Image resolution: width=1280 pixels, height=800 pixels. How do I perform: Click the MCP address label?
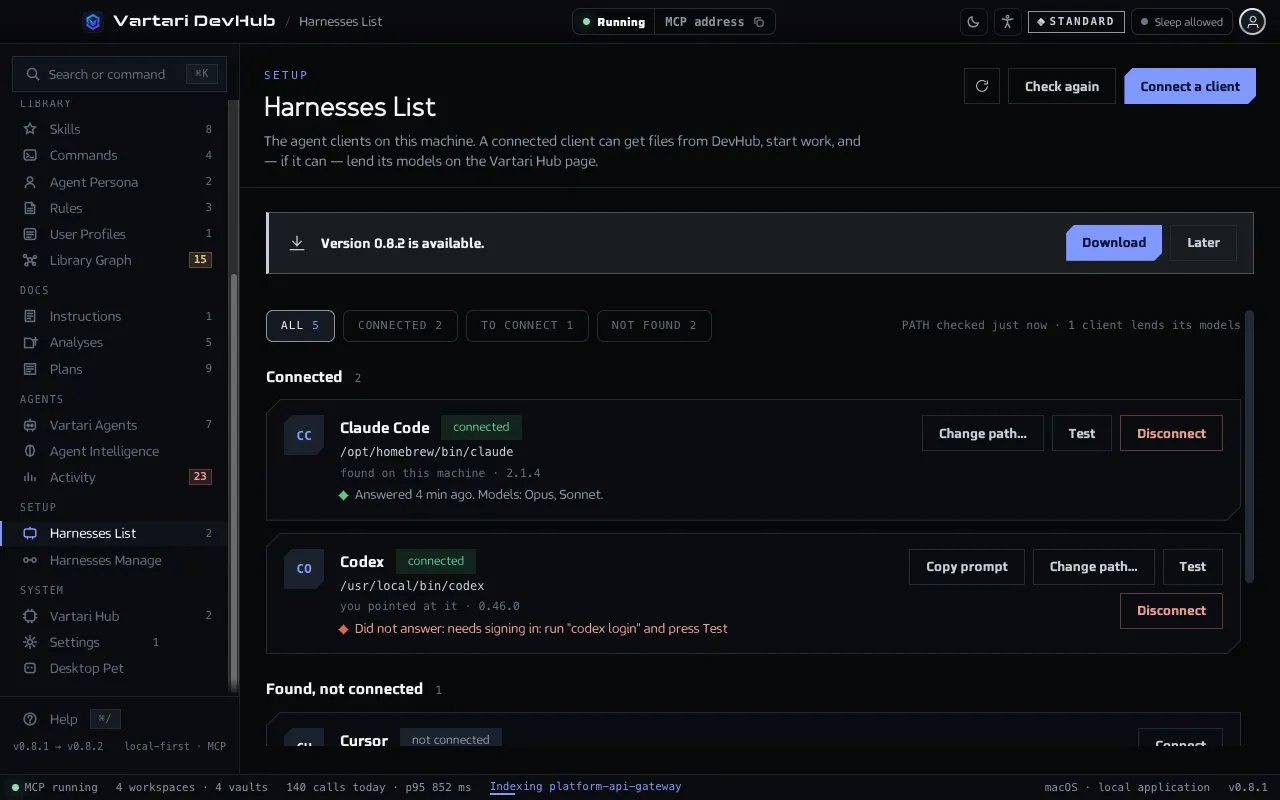pos(704,22)
